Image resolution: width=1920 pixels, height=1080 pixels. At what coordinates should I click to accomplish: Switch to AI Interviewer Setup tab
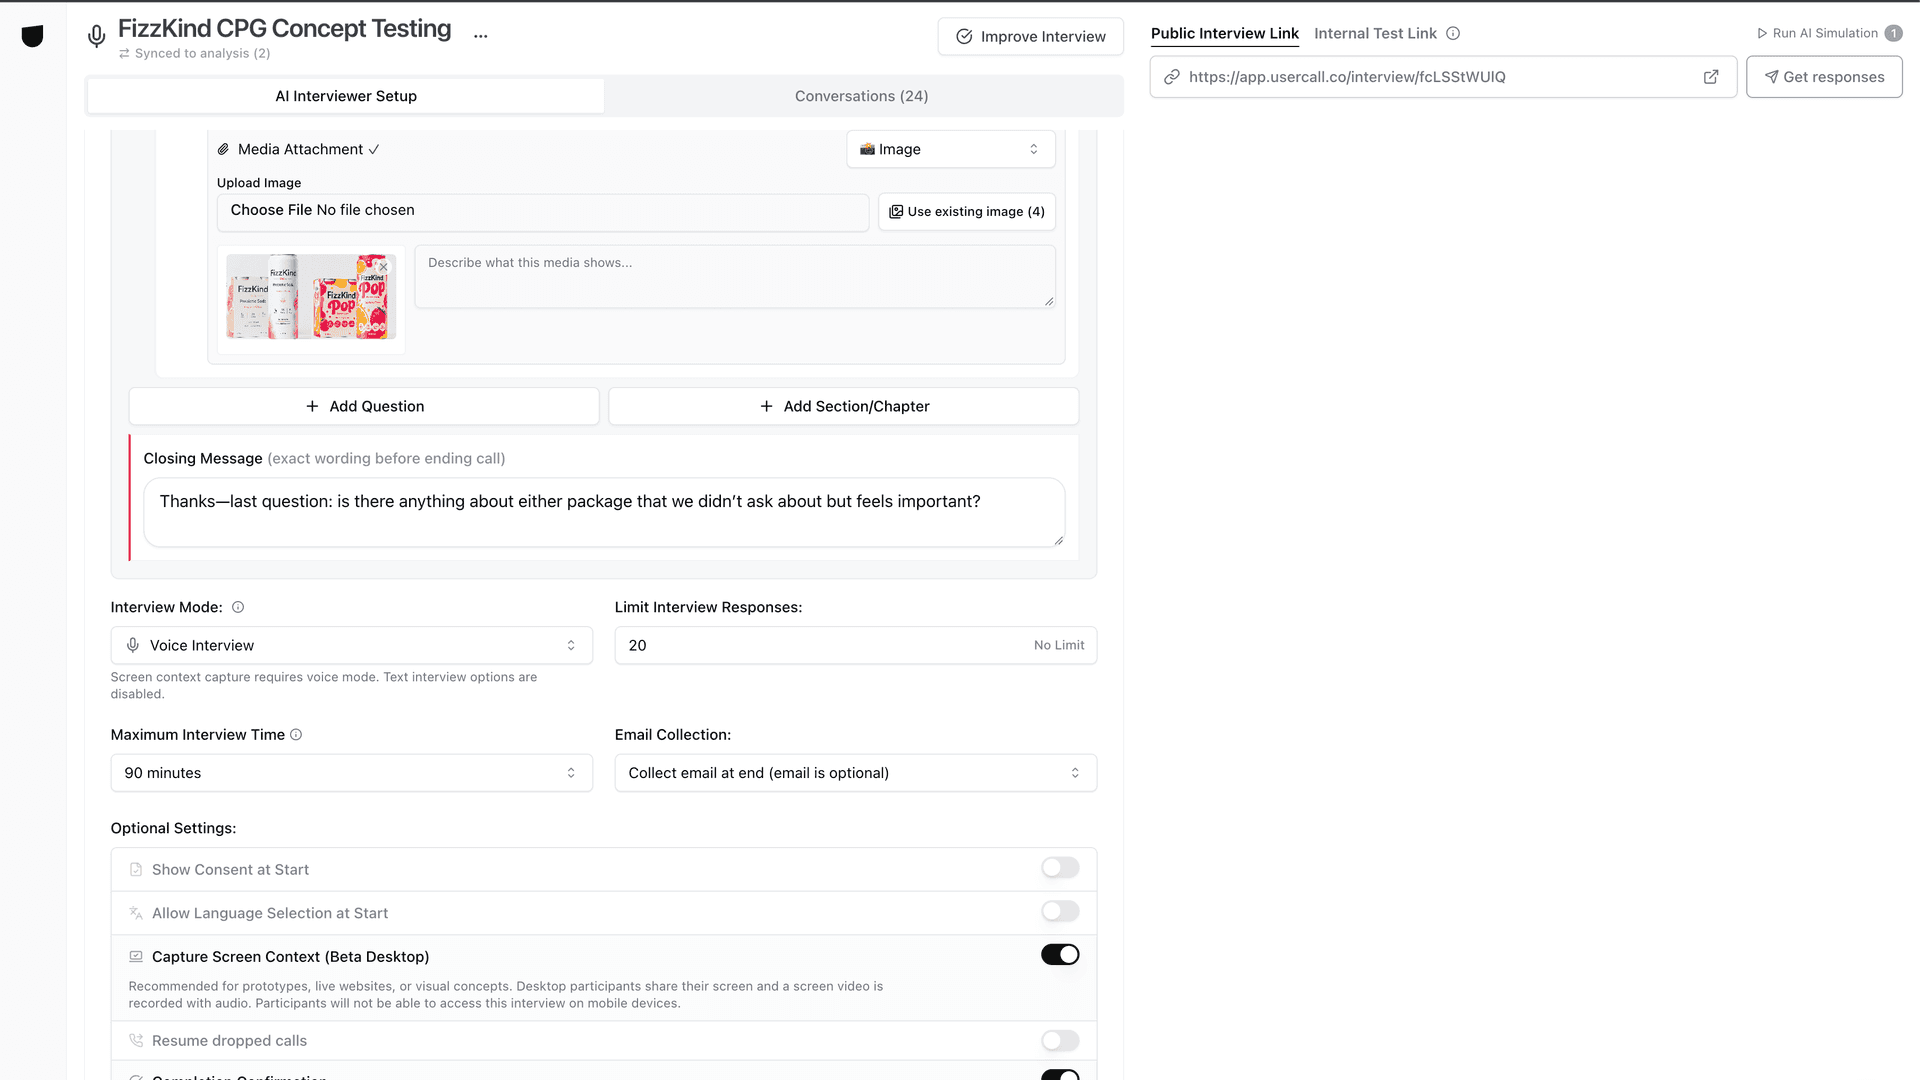[x=346, y=96]
